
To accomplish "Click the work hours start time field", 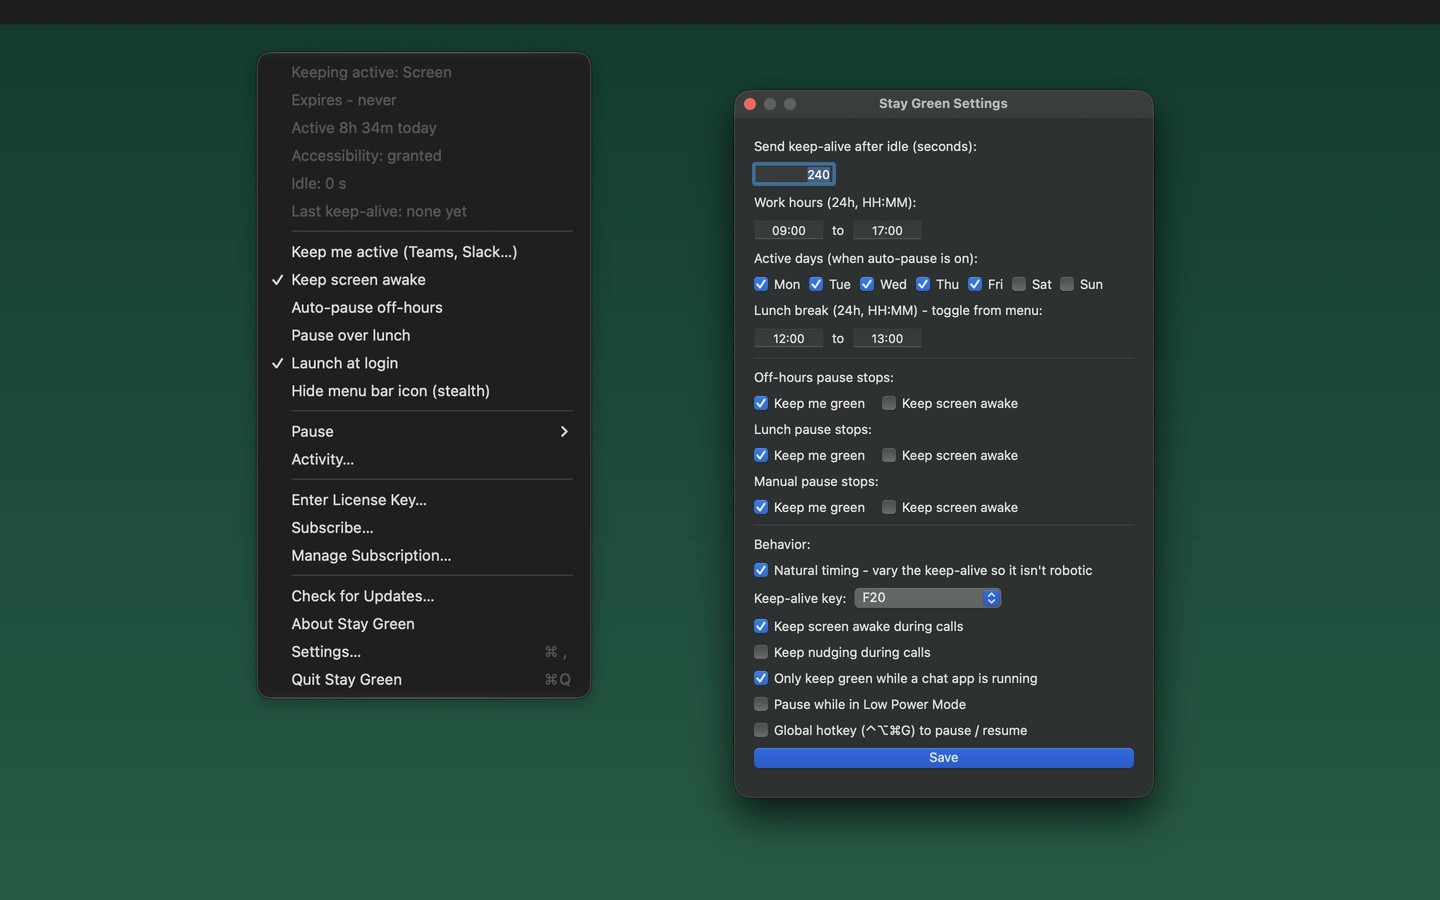I will point(789,230).
